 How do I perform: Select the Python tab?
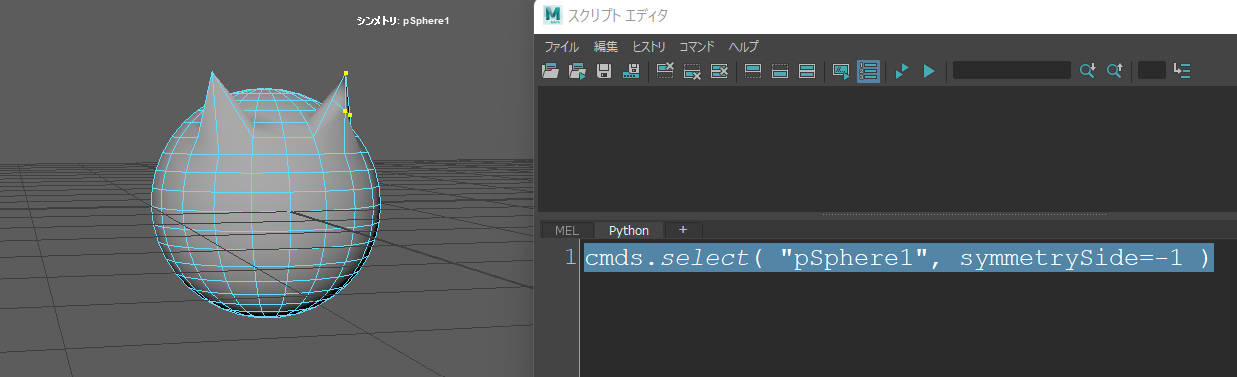[628, 230]
